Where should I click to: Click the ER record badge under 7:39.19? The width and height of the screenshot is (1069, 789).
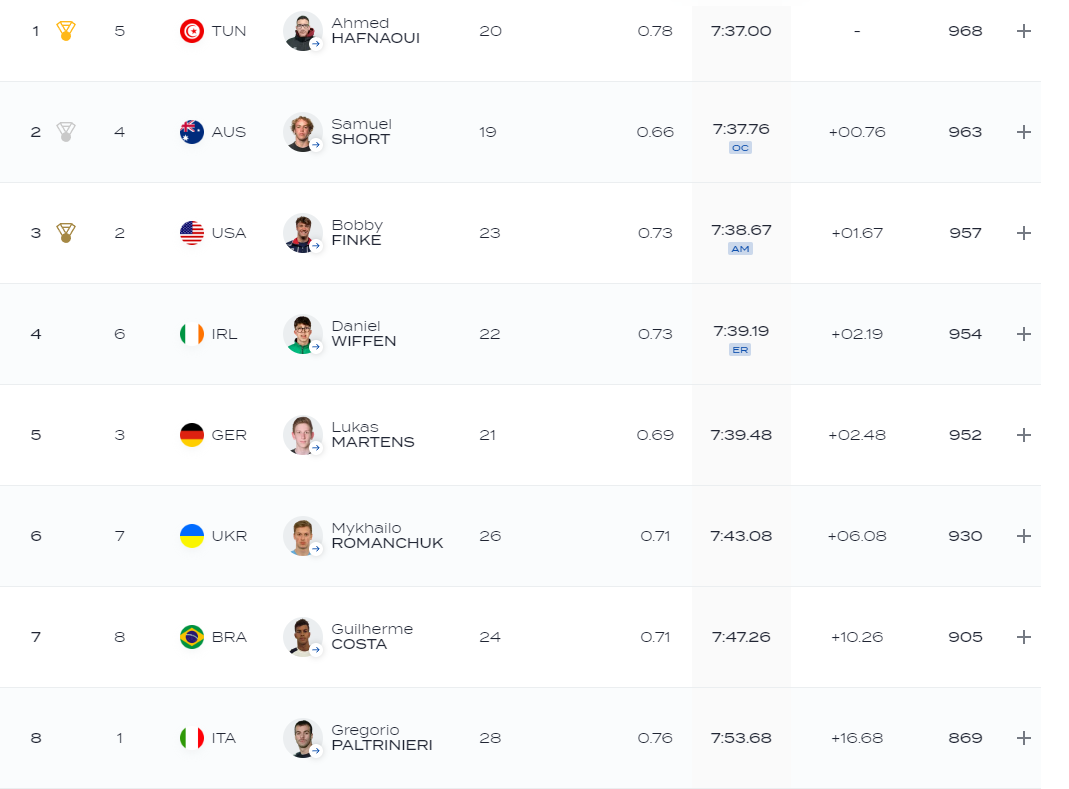(740, 349)
